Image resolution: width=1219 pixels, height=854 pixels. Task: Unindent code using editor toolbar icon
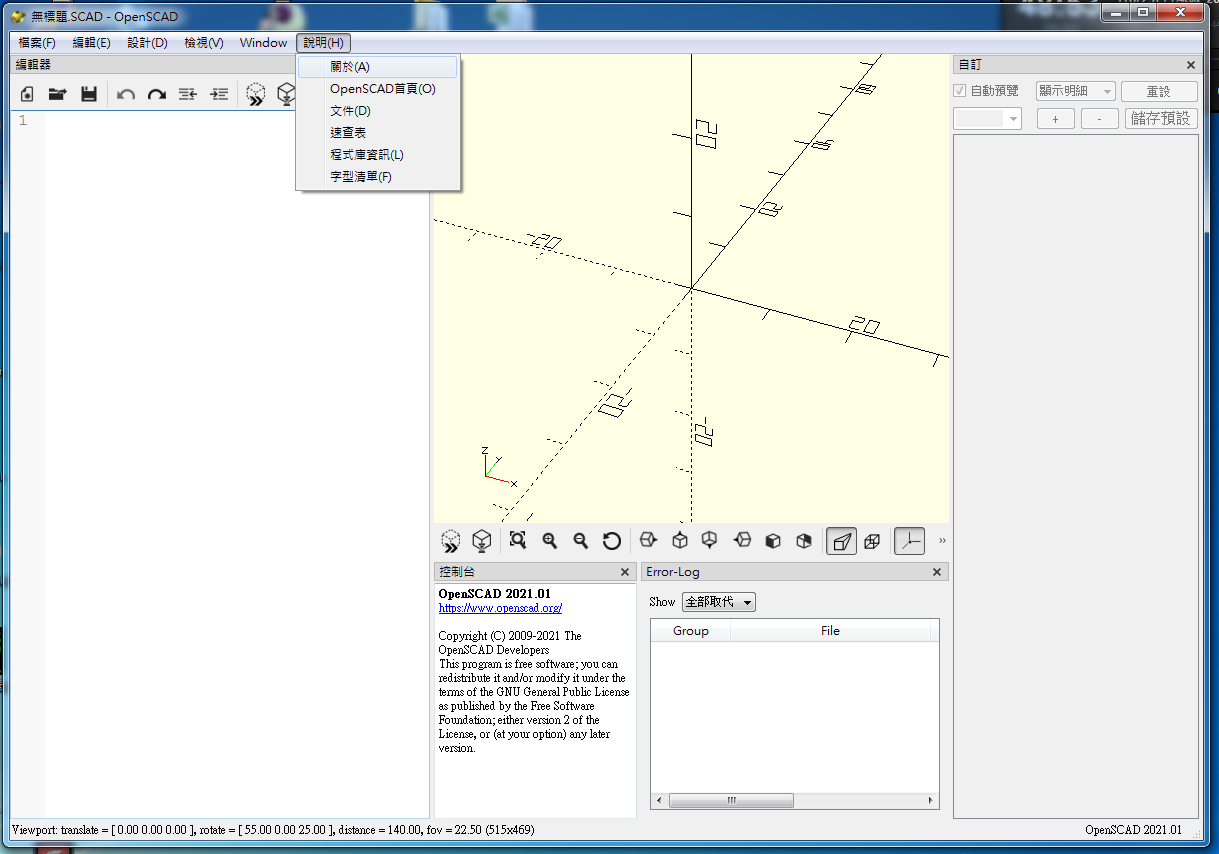(188, 94)
